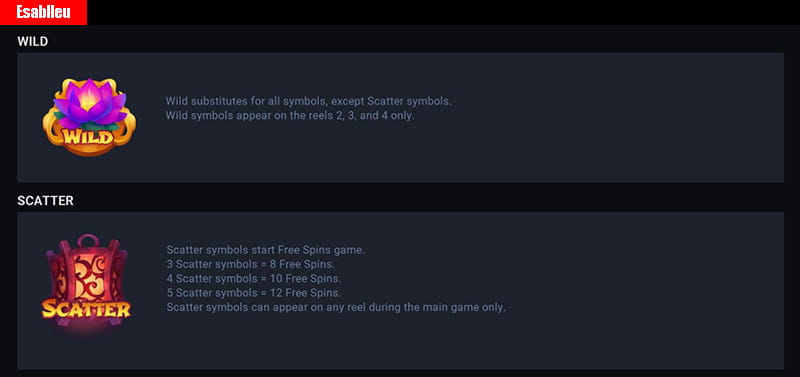Click the red lantern Scatter symbol icon
This screenshot has height=377, width=800.
pos(86,282)
